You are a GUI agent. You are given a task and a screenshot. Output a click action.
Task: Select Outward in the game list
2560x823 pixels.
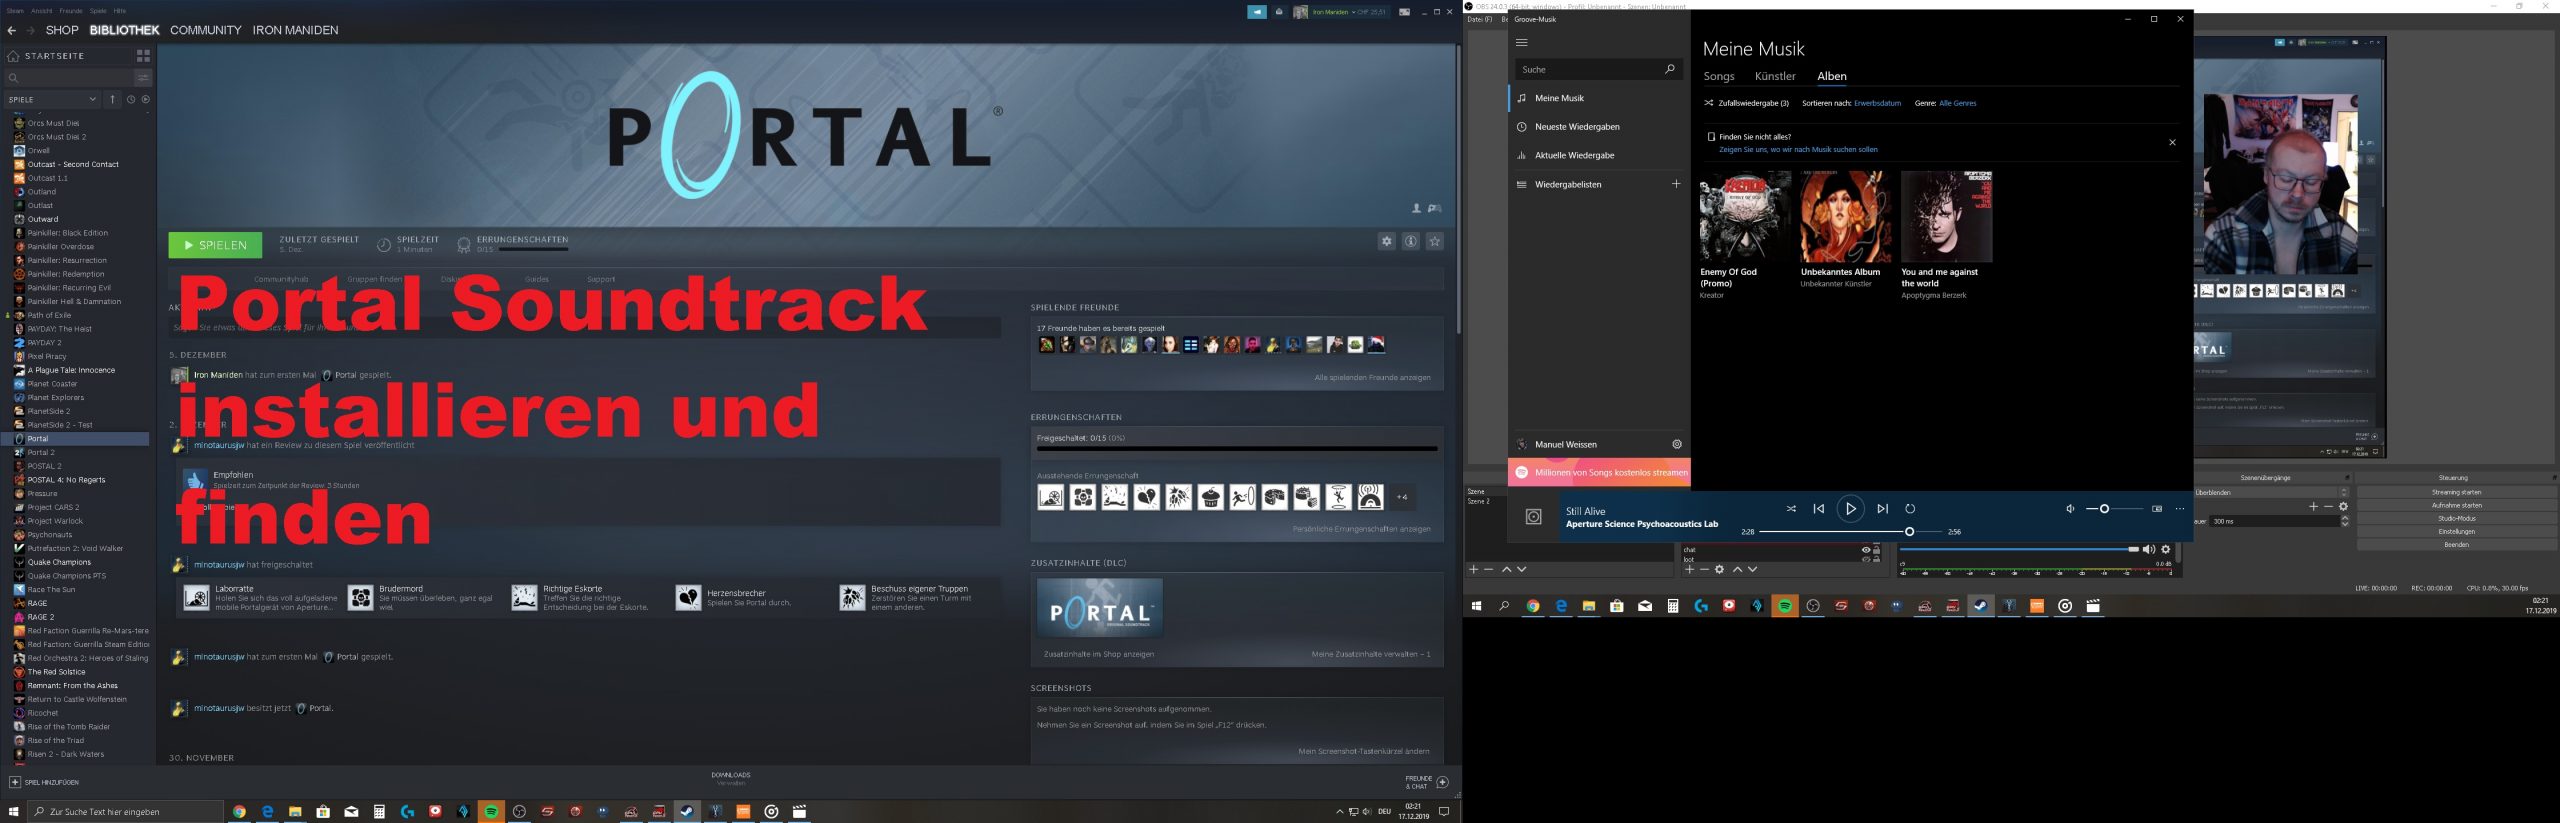(43, 219)
